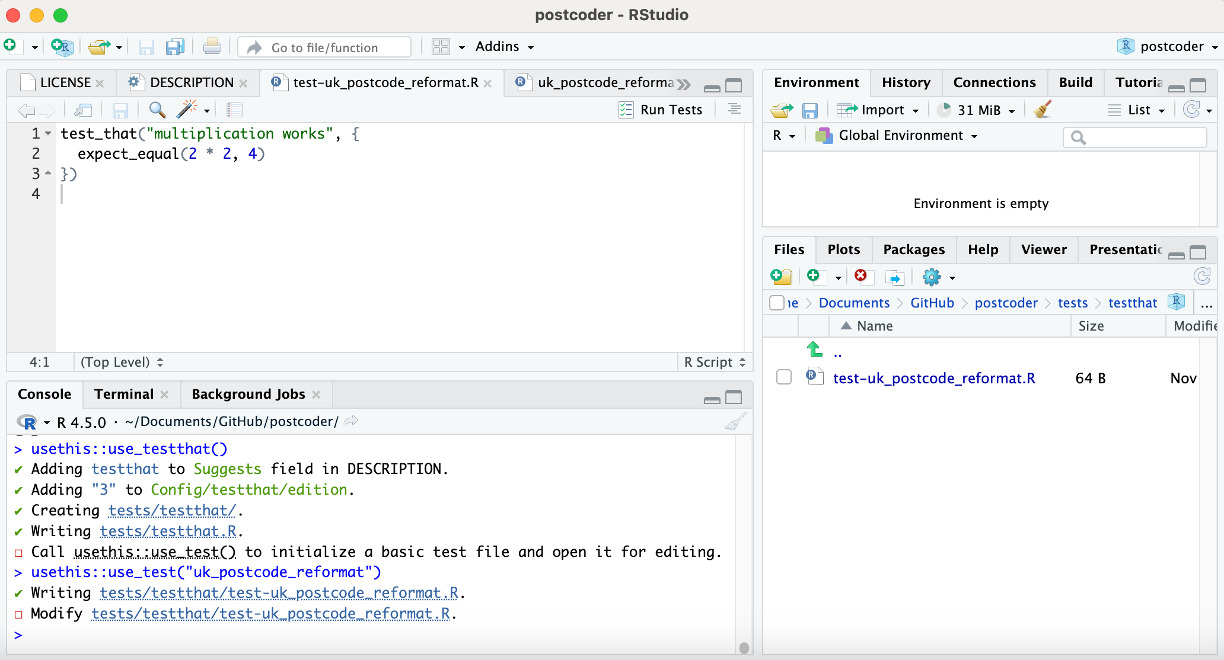Open the code tools magic wand
This screenshot has width=1224, height=660.
click(x=188, y=110)
